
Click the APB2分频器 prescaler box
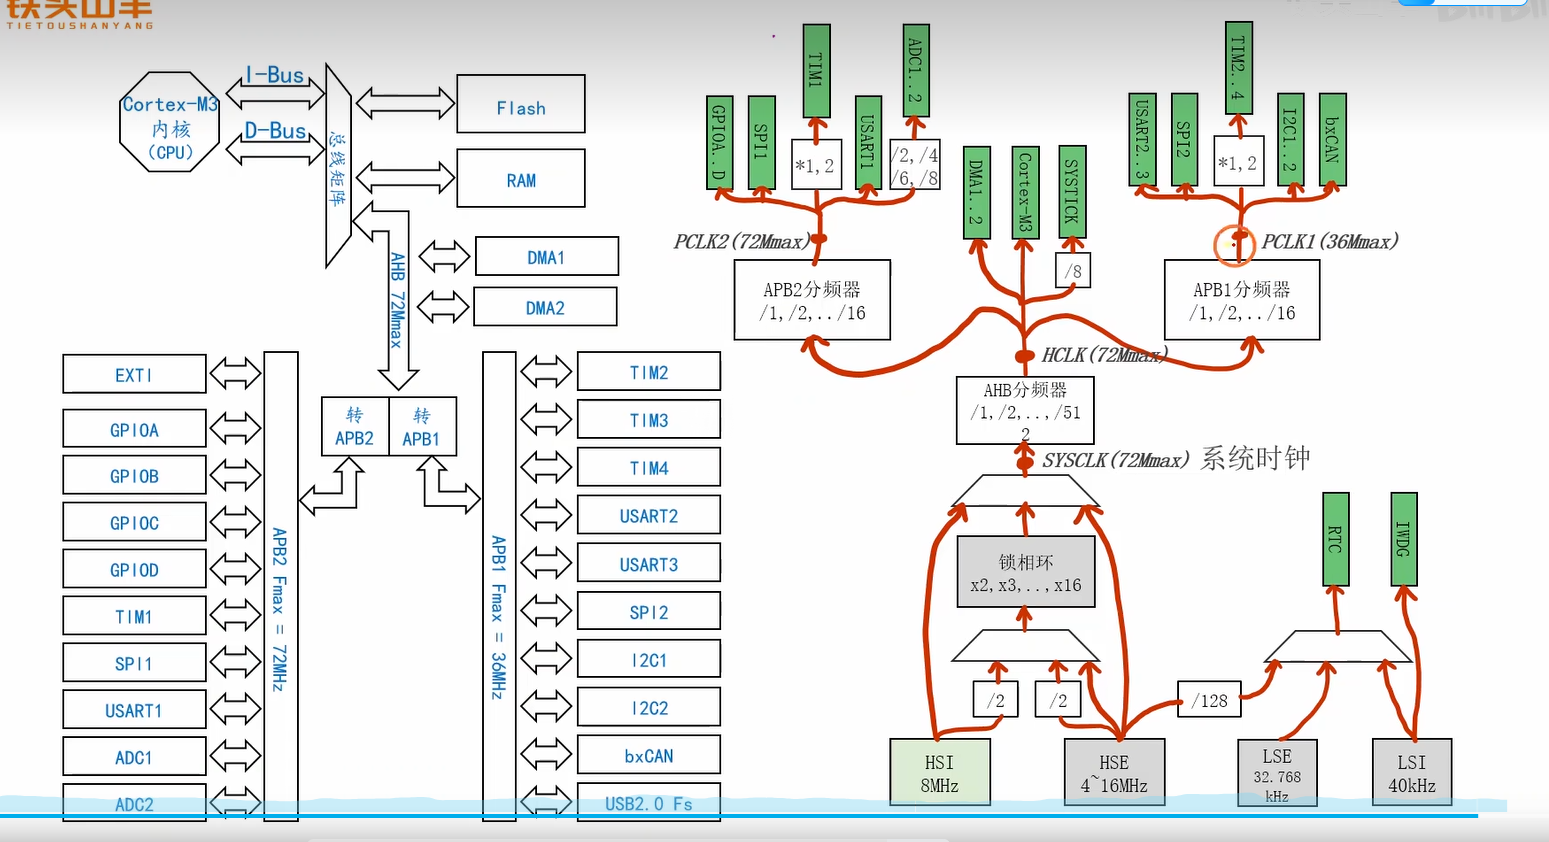coord(812,300)
